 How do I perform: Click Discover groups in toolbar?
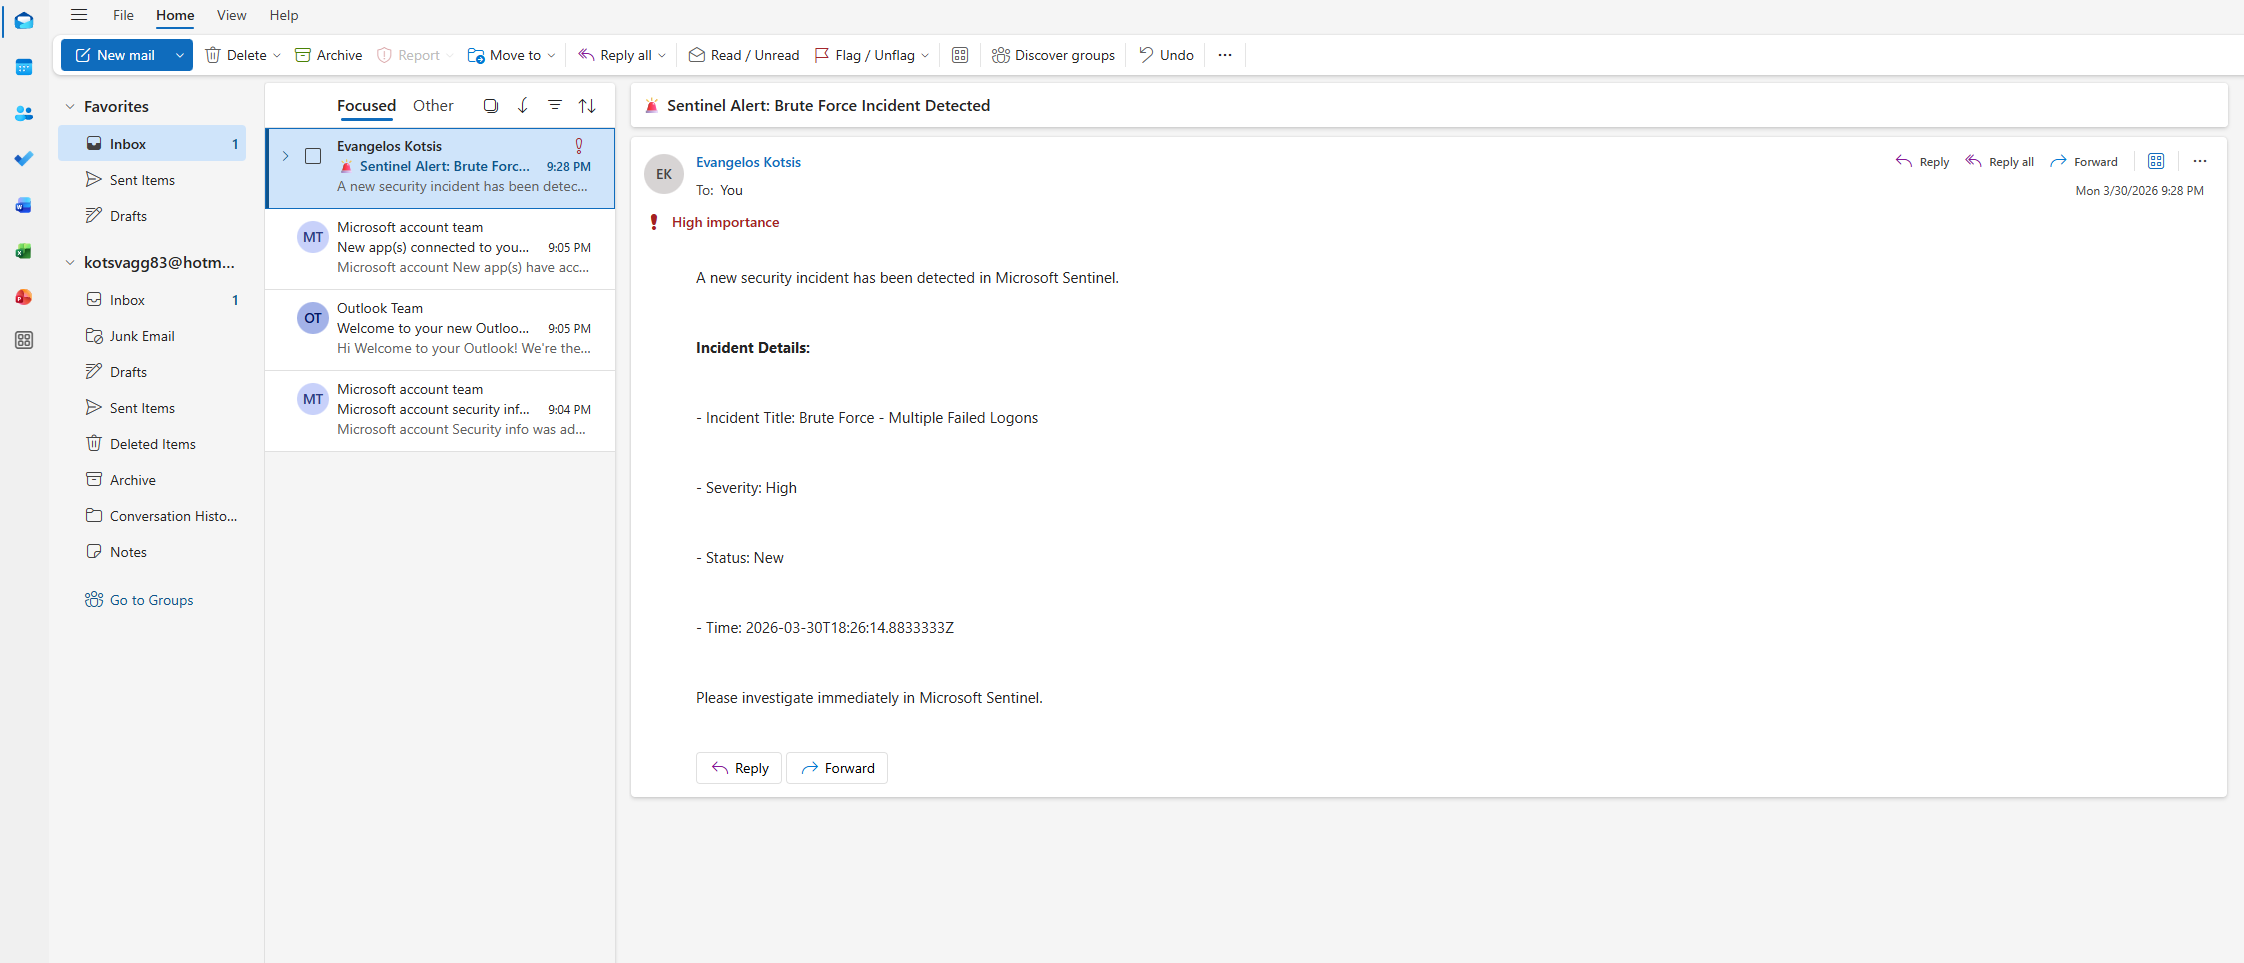1053,55
